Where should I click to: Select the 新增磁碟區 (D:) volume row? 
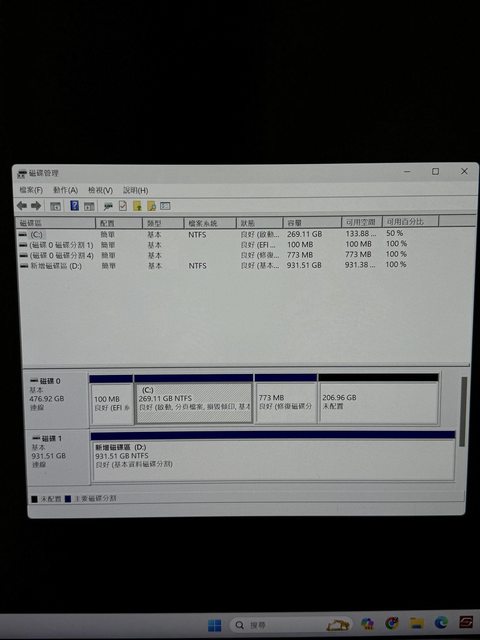[x=212, y=266]
